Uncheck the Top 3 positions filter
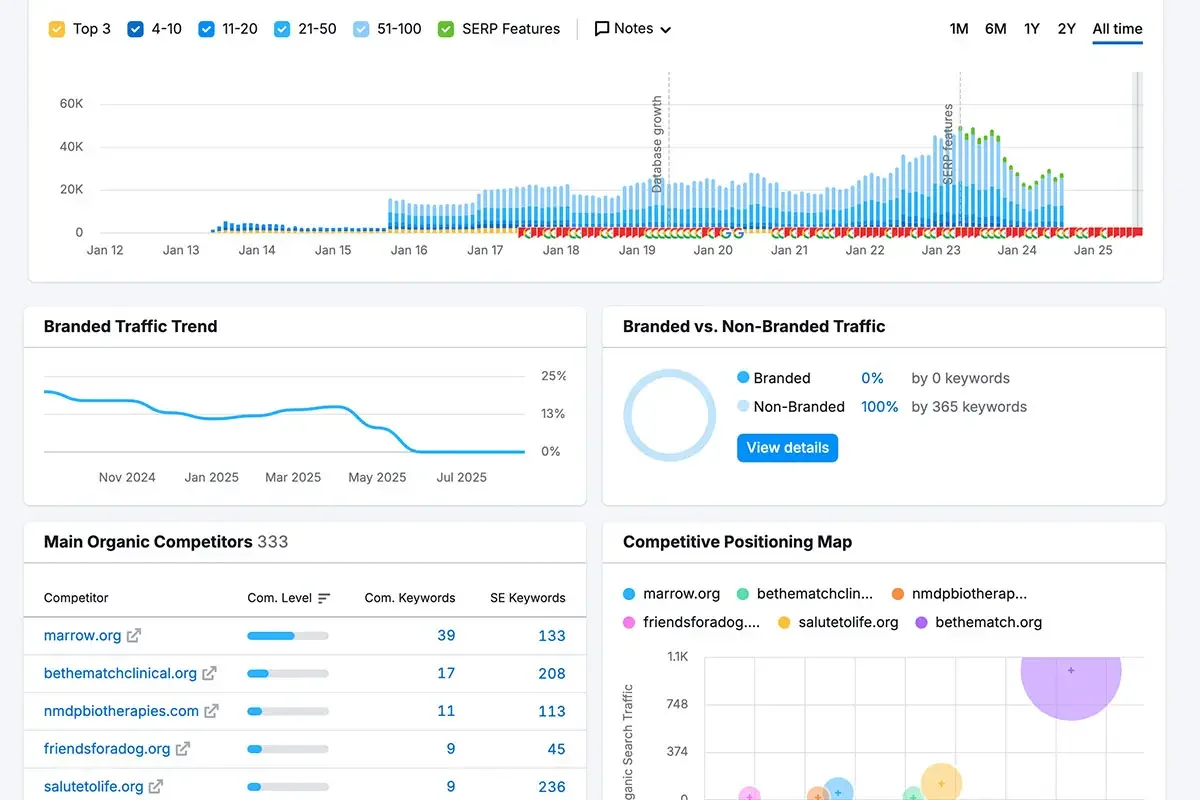Image resolution: width=1200 pixels, height=800 pixels. pos(57,28)
